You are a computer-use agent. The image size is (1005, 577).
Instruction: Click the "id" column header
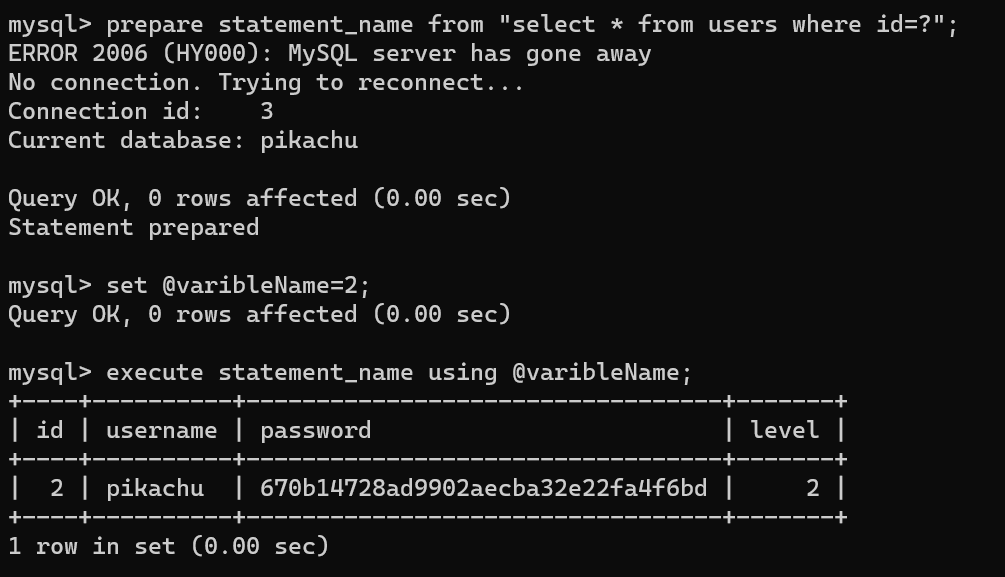[50, 431]
